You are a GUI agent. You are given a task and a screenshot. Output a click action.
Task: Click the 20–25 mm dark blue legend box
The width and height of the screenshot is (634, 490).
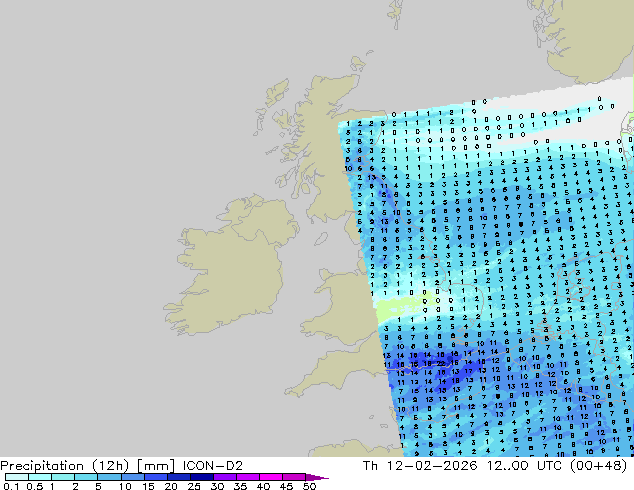click(178, 477)
